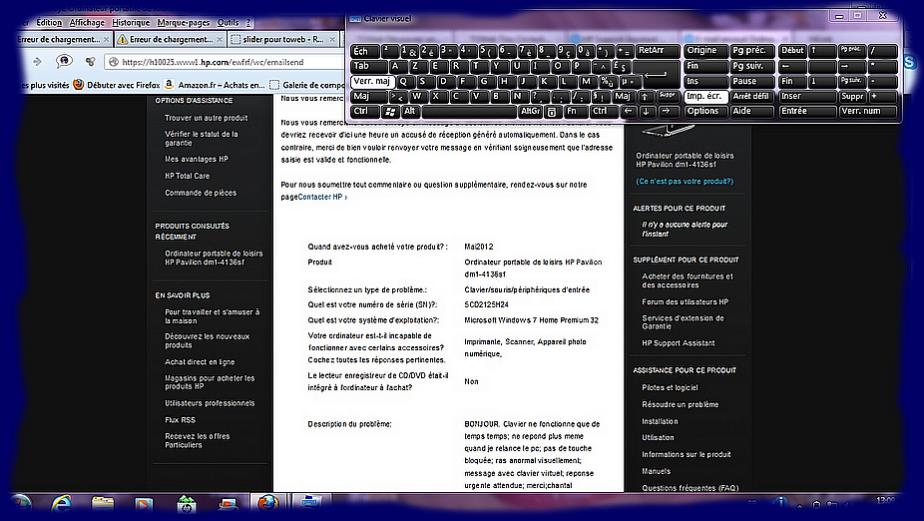The image size is (924, 521).
Task: Toggle the Verr. maj caps lock key
Action: [372, 81]
